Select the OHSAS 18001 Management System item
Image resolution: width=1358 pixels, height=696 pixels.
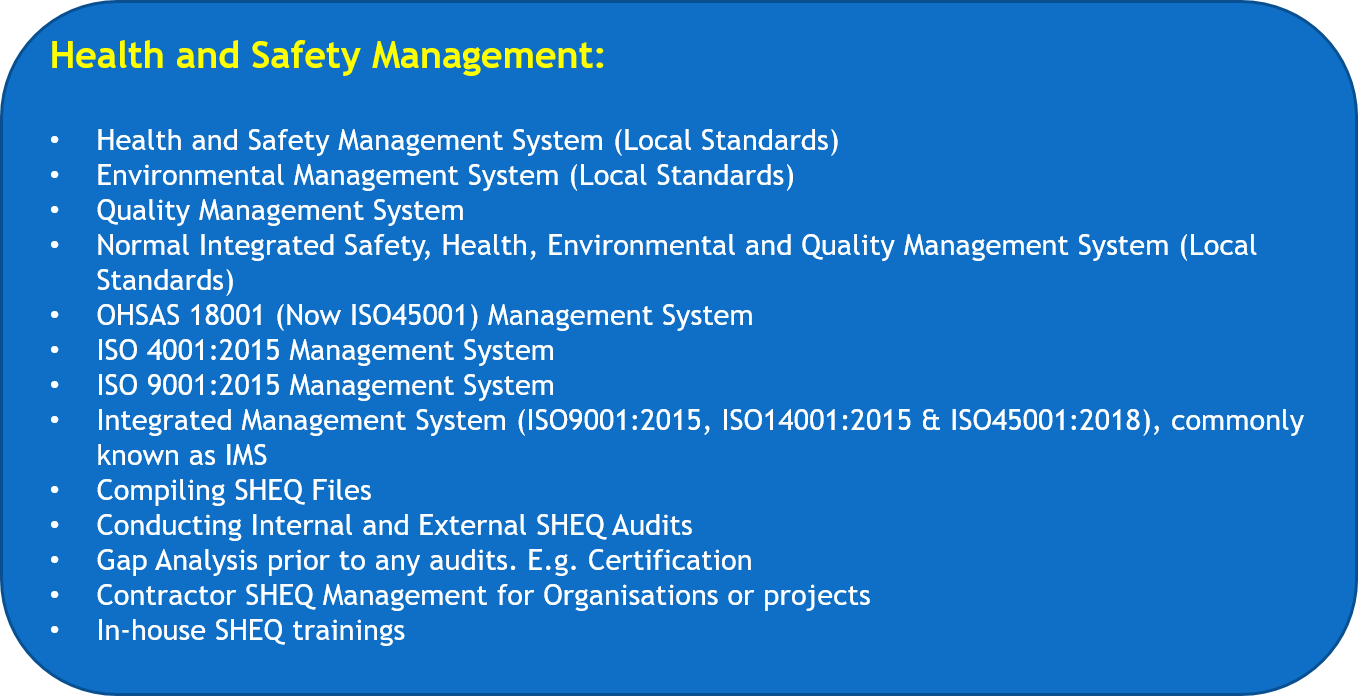[x=424, y=316]
